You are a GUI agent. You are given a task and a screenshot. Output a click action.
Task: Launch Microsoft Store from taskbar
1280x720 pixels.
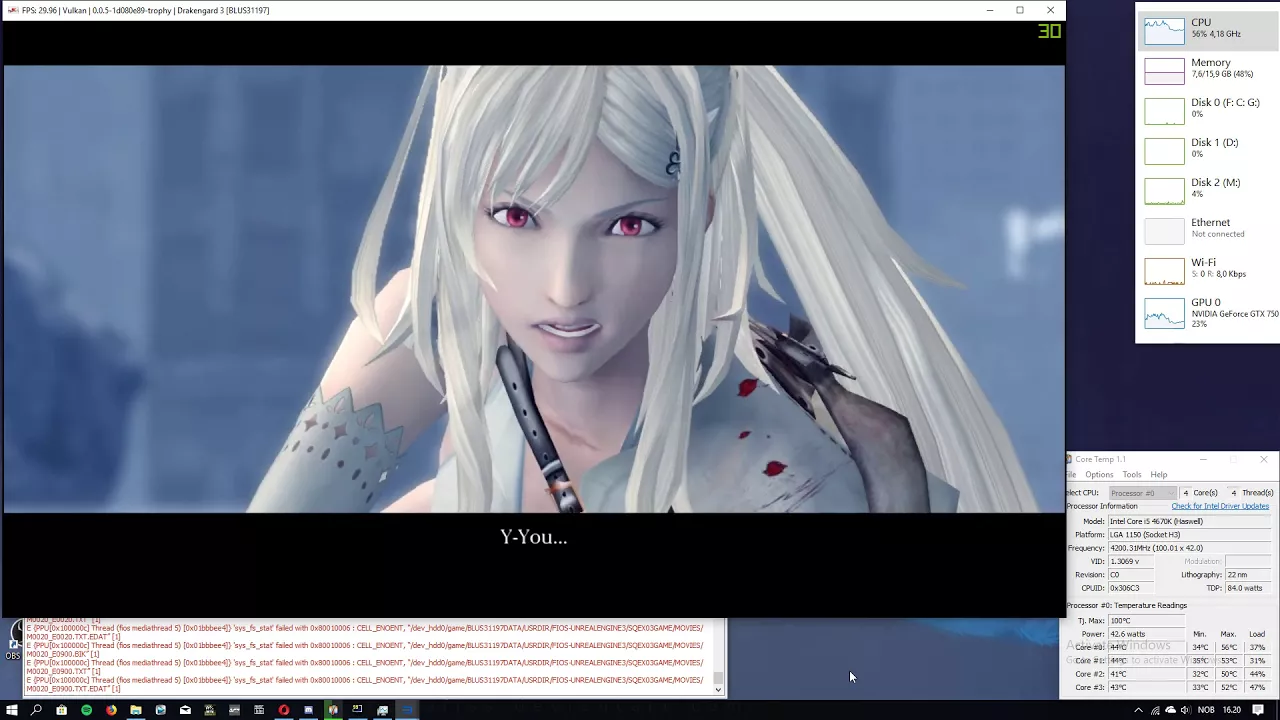tap(61, 710)
